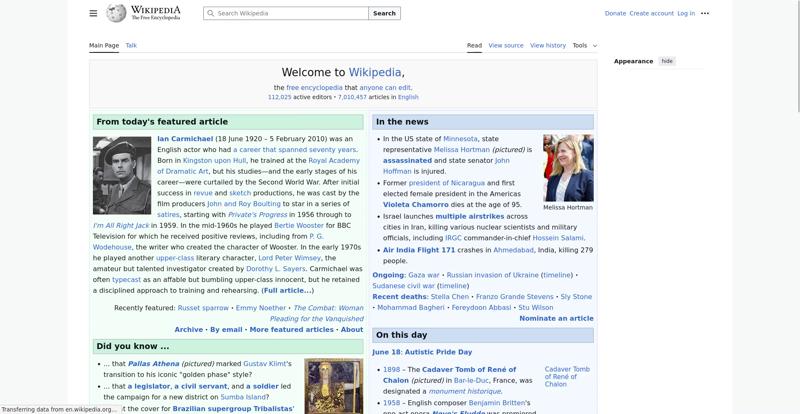The height and width of the screenshot is (414, 800).
Task: Click the Log in link
Action: point(686,13)
